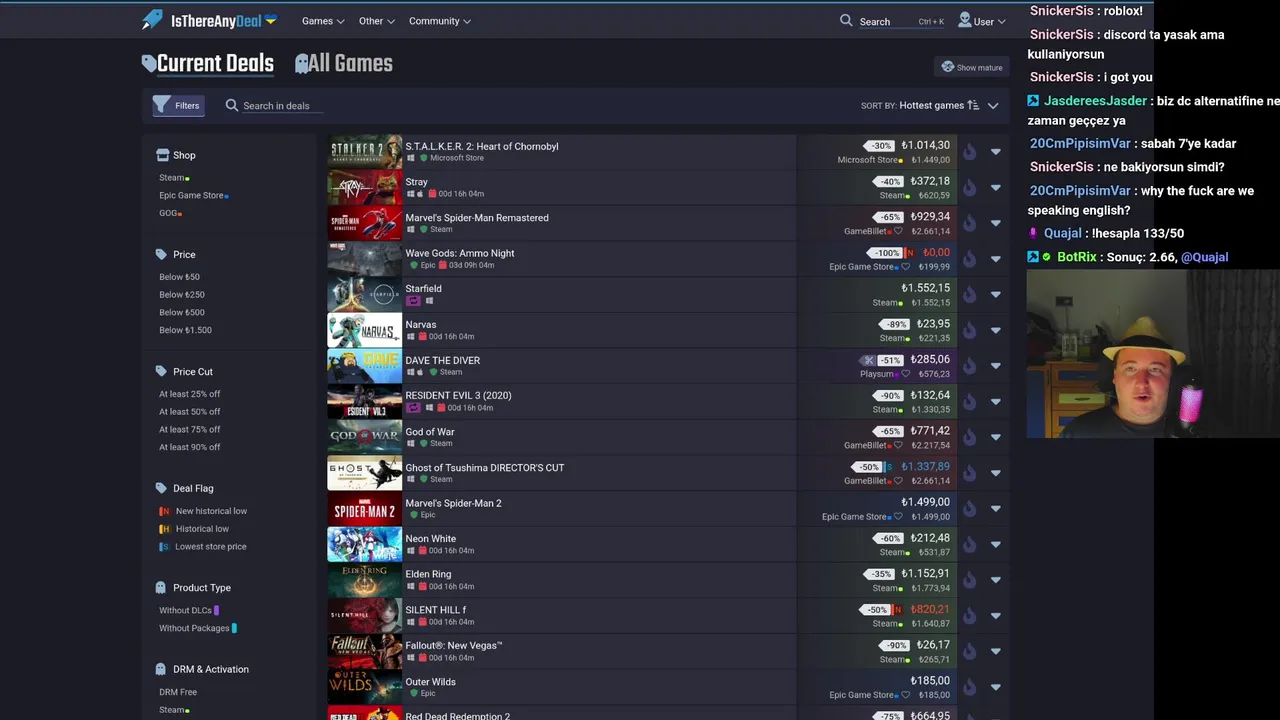Image resolution: width=1280 pixels, height=720 pixels.
Task: Toggle the Below ₺500 price filter
Action: pyautogui.click(x=182, y=312)
